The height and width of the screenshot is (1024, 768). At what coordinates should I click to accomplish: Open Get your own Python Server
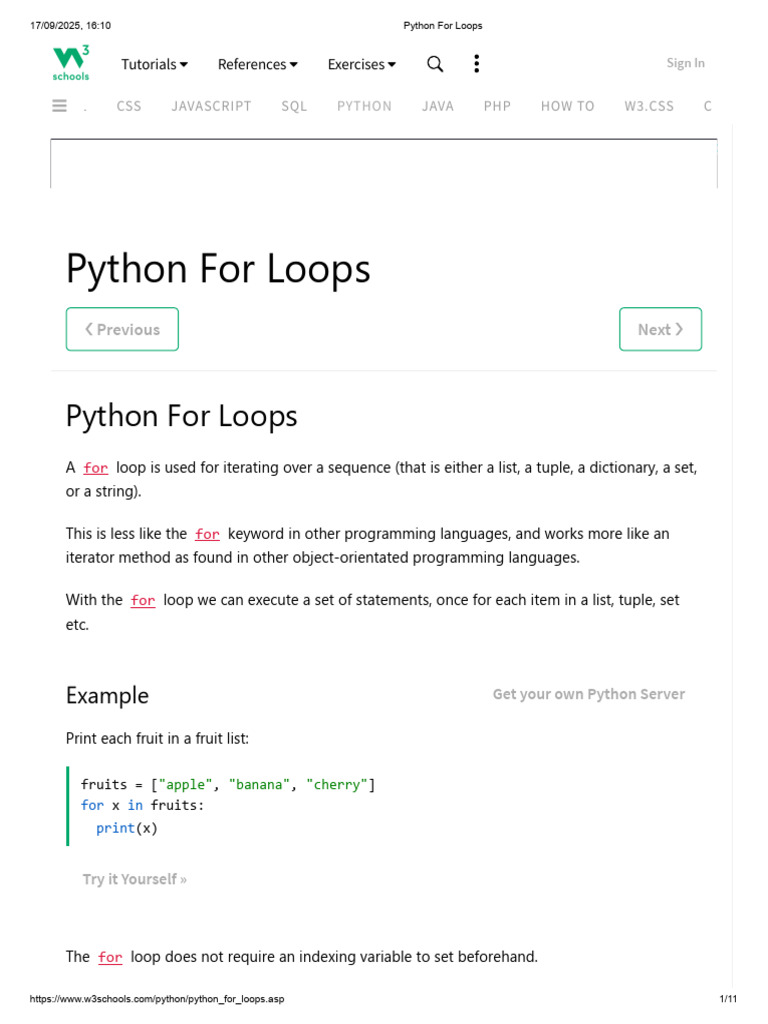[x=588, y=694]
